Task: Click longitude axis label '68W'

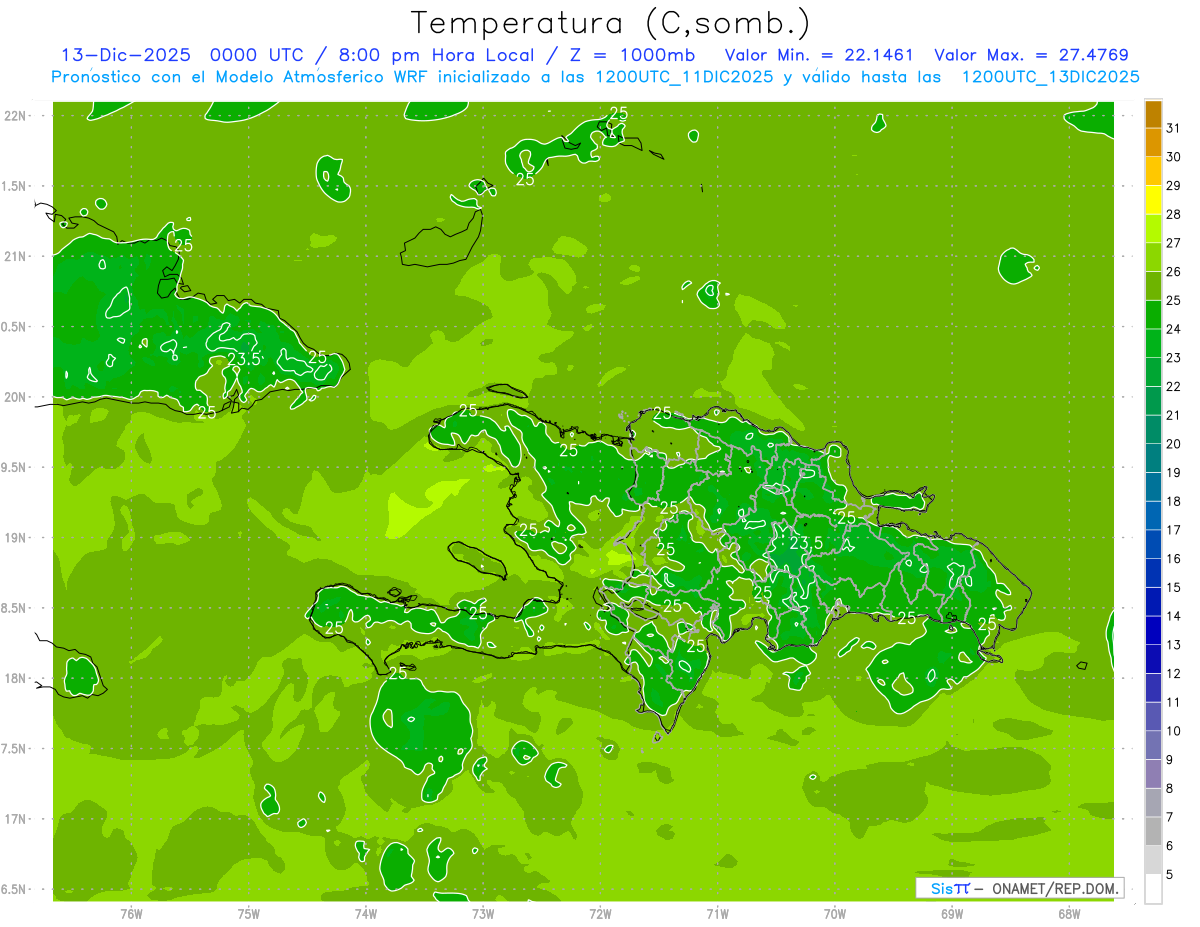Action: [1068, 913]
